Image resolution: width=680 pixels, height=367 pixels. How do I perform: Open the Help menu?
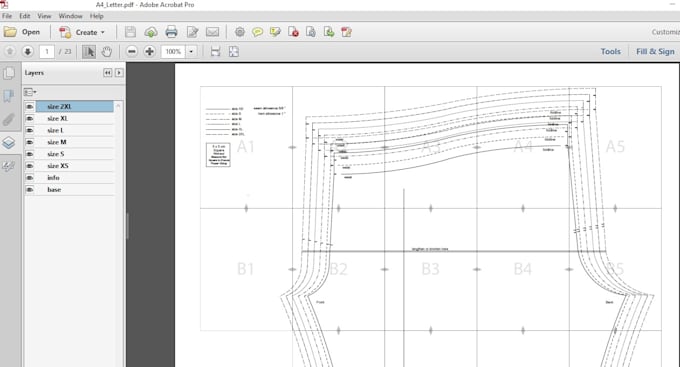coord(96,16)
